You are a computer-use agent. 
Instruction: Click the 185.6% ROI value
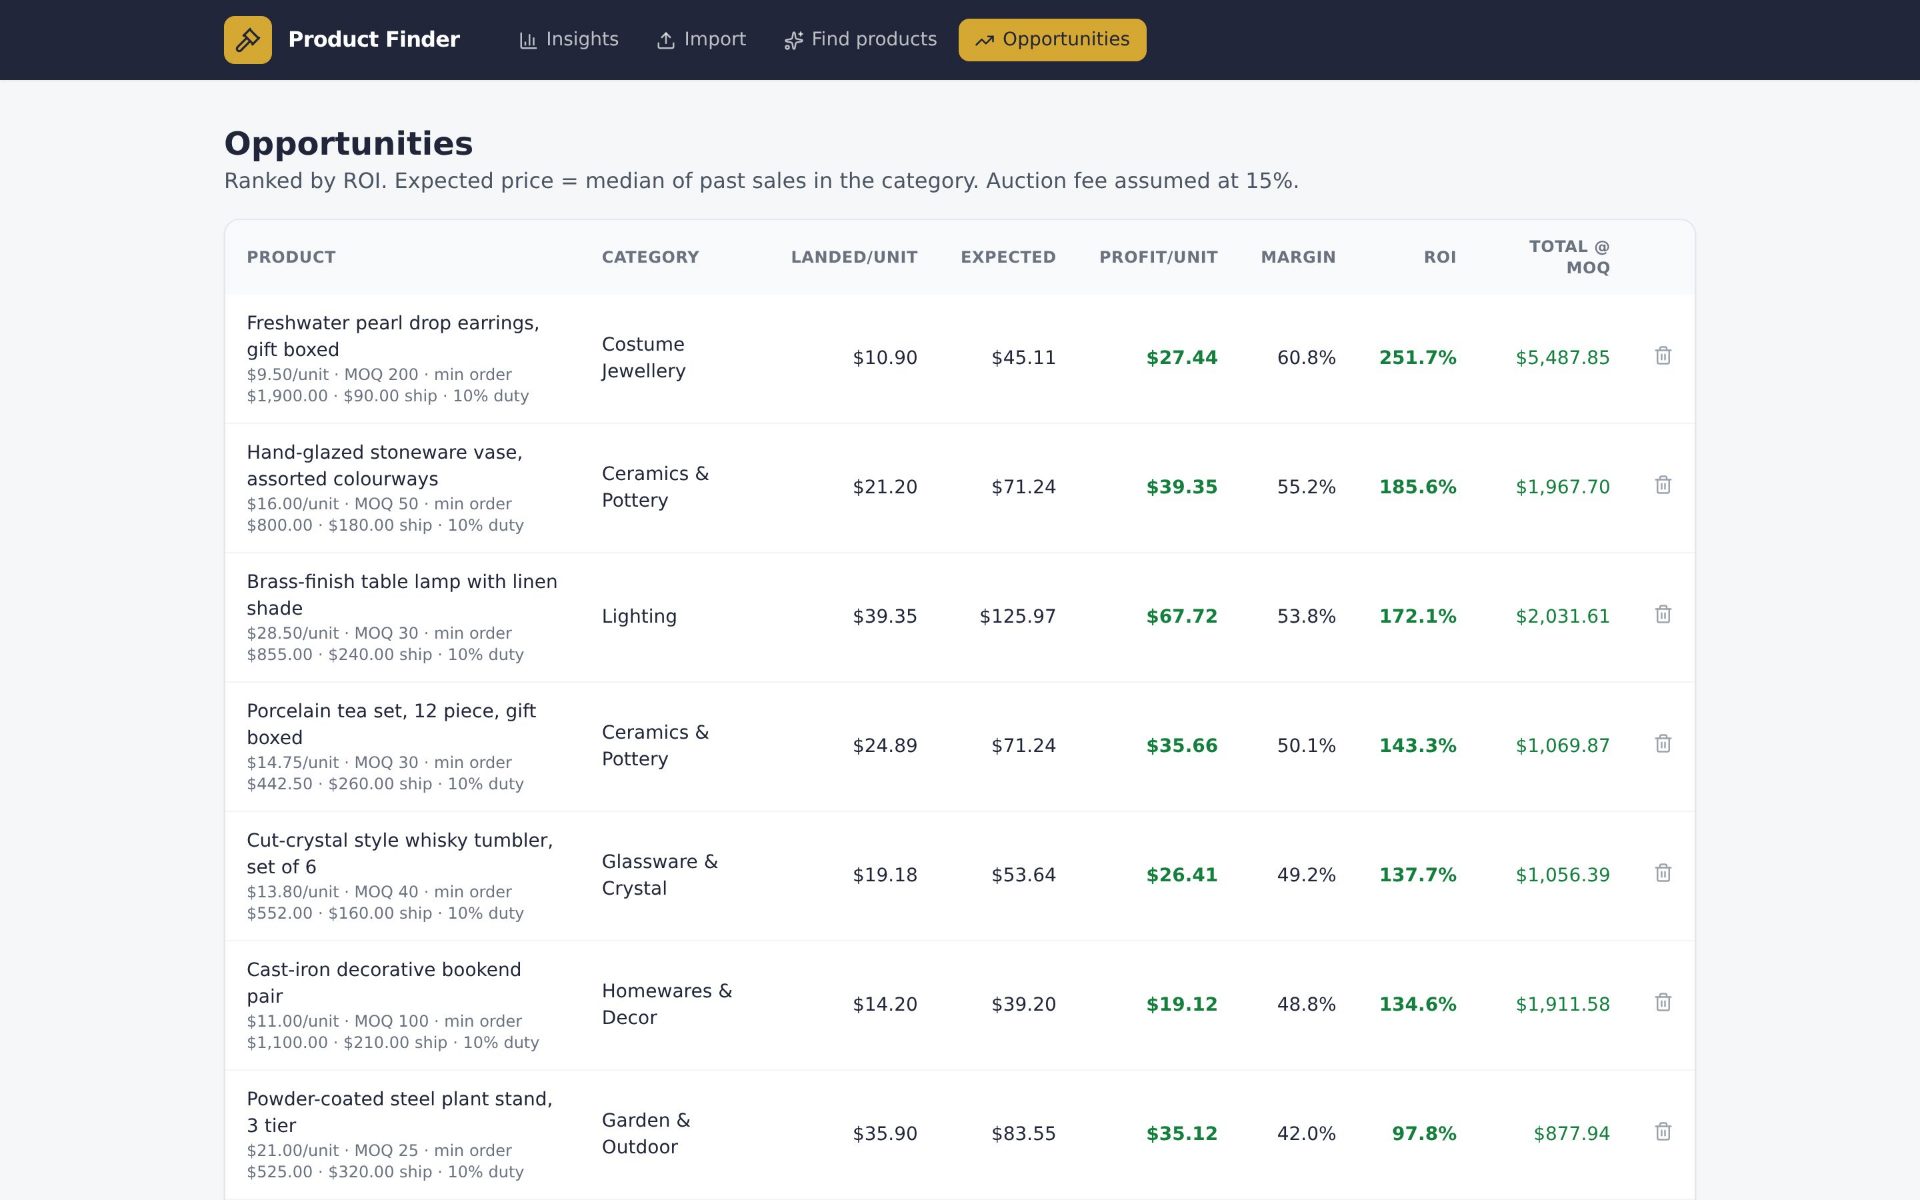[1418, 487]
